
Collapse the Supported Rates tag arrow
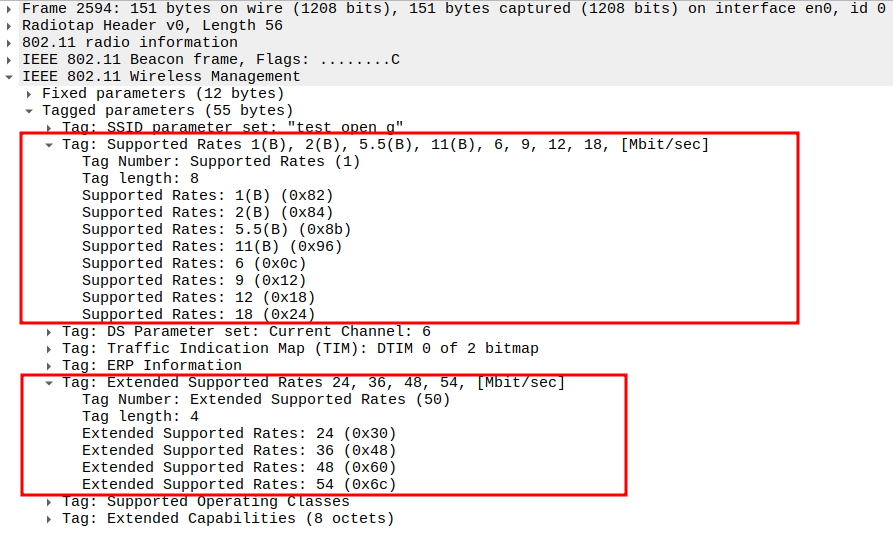pos(50,144)
